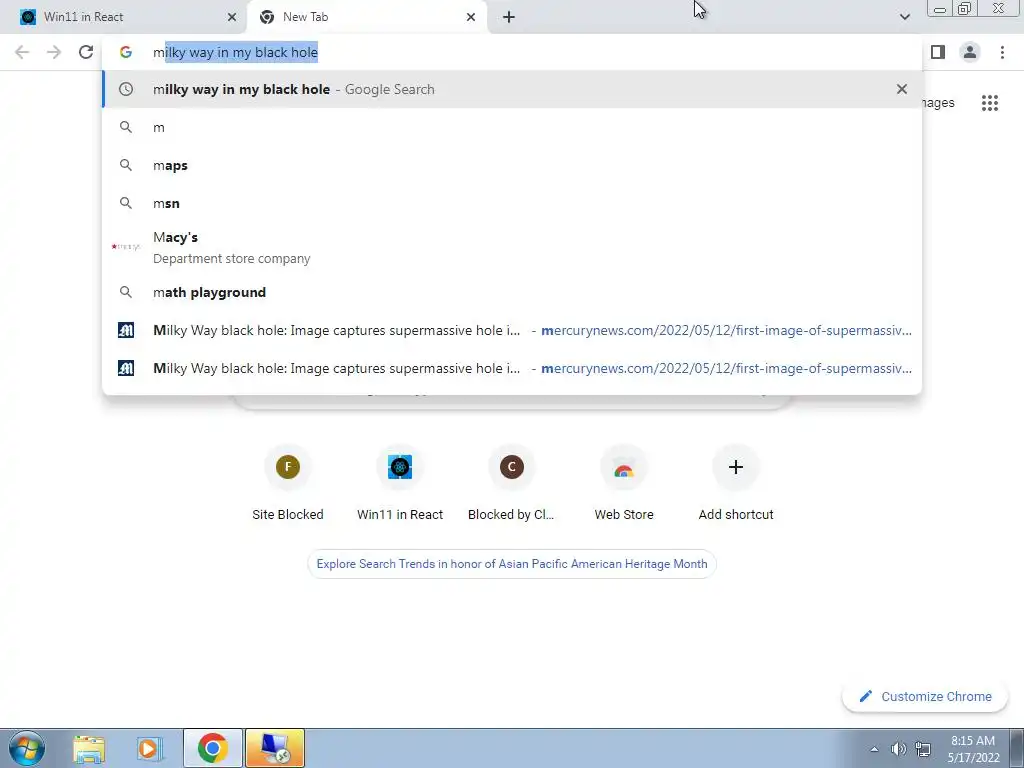Expand the tab search dropdown
The width and height of the screenshot is (1024, 768).
(x=904, y=17)
